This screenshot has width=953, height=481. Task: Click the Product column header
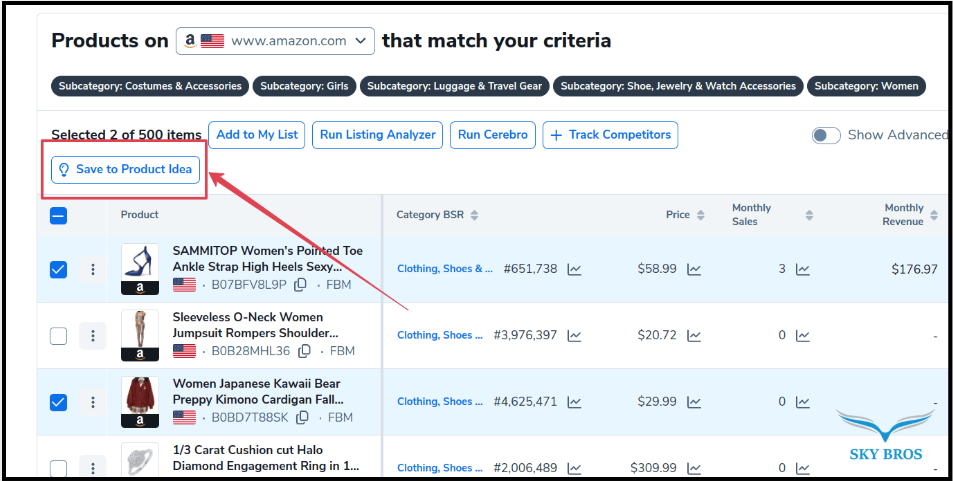click(x=140, y=215)
